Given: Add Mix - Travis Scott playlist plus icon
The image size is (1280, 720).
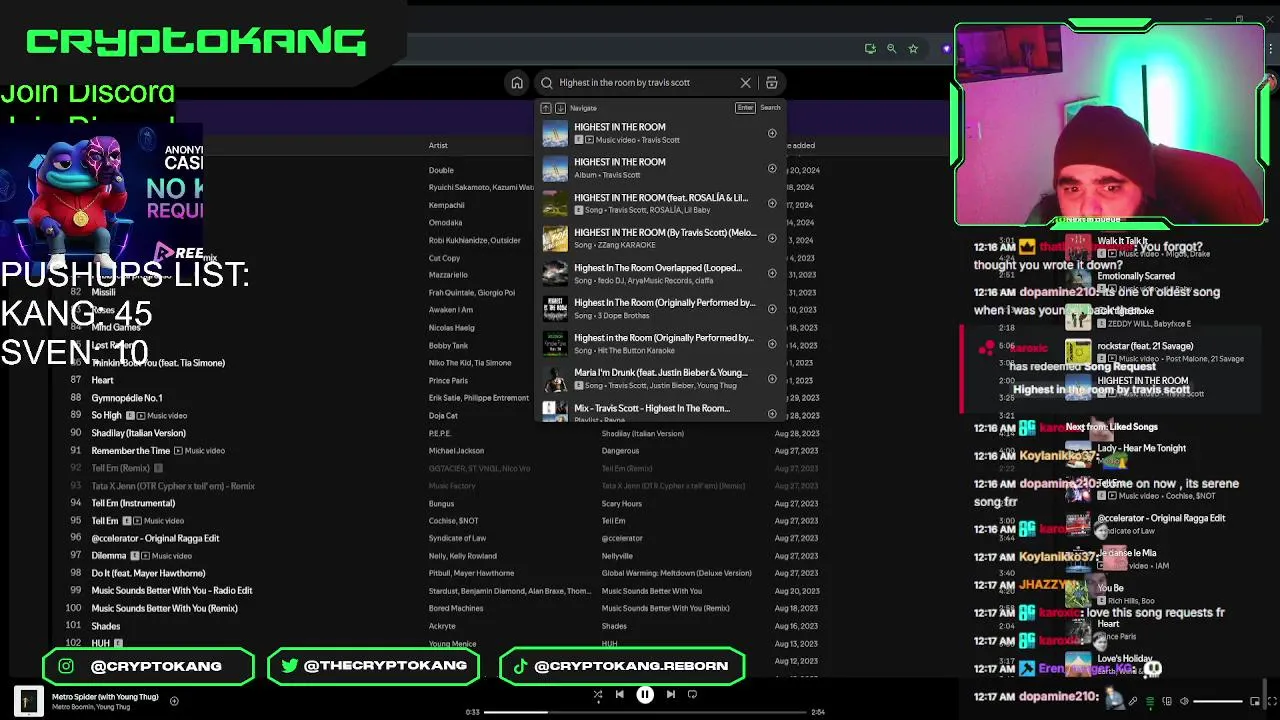Looking at the screenshot, I should (x=772, y=413).
